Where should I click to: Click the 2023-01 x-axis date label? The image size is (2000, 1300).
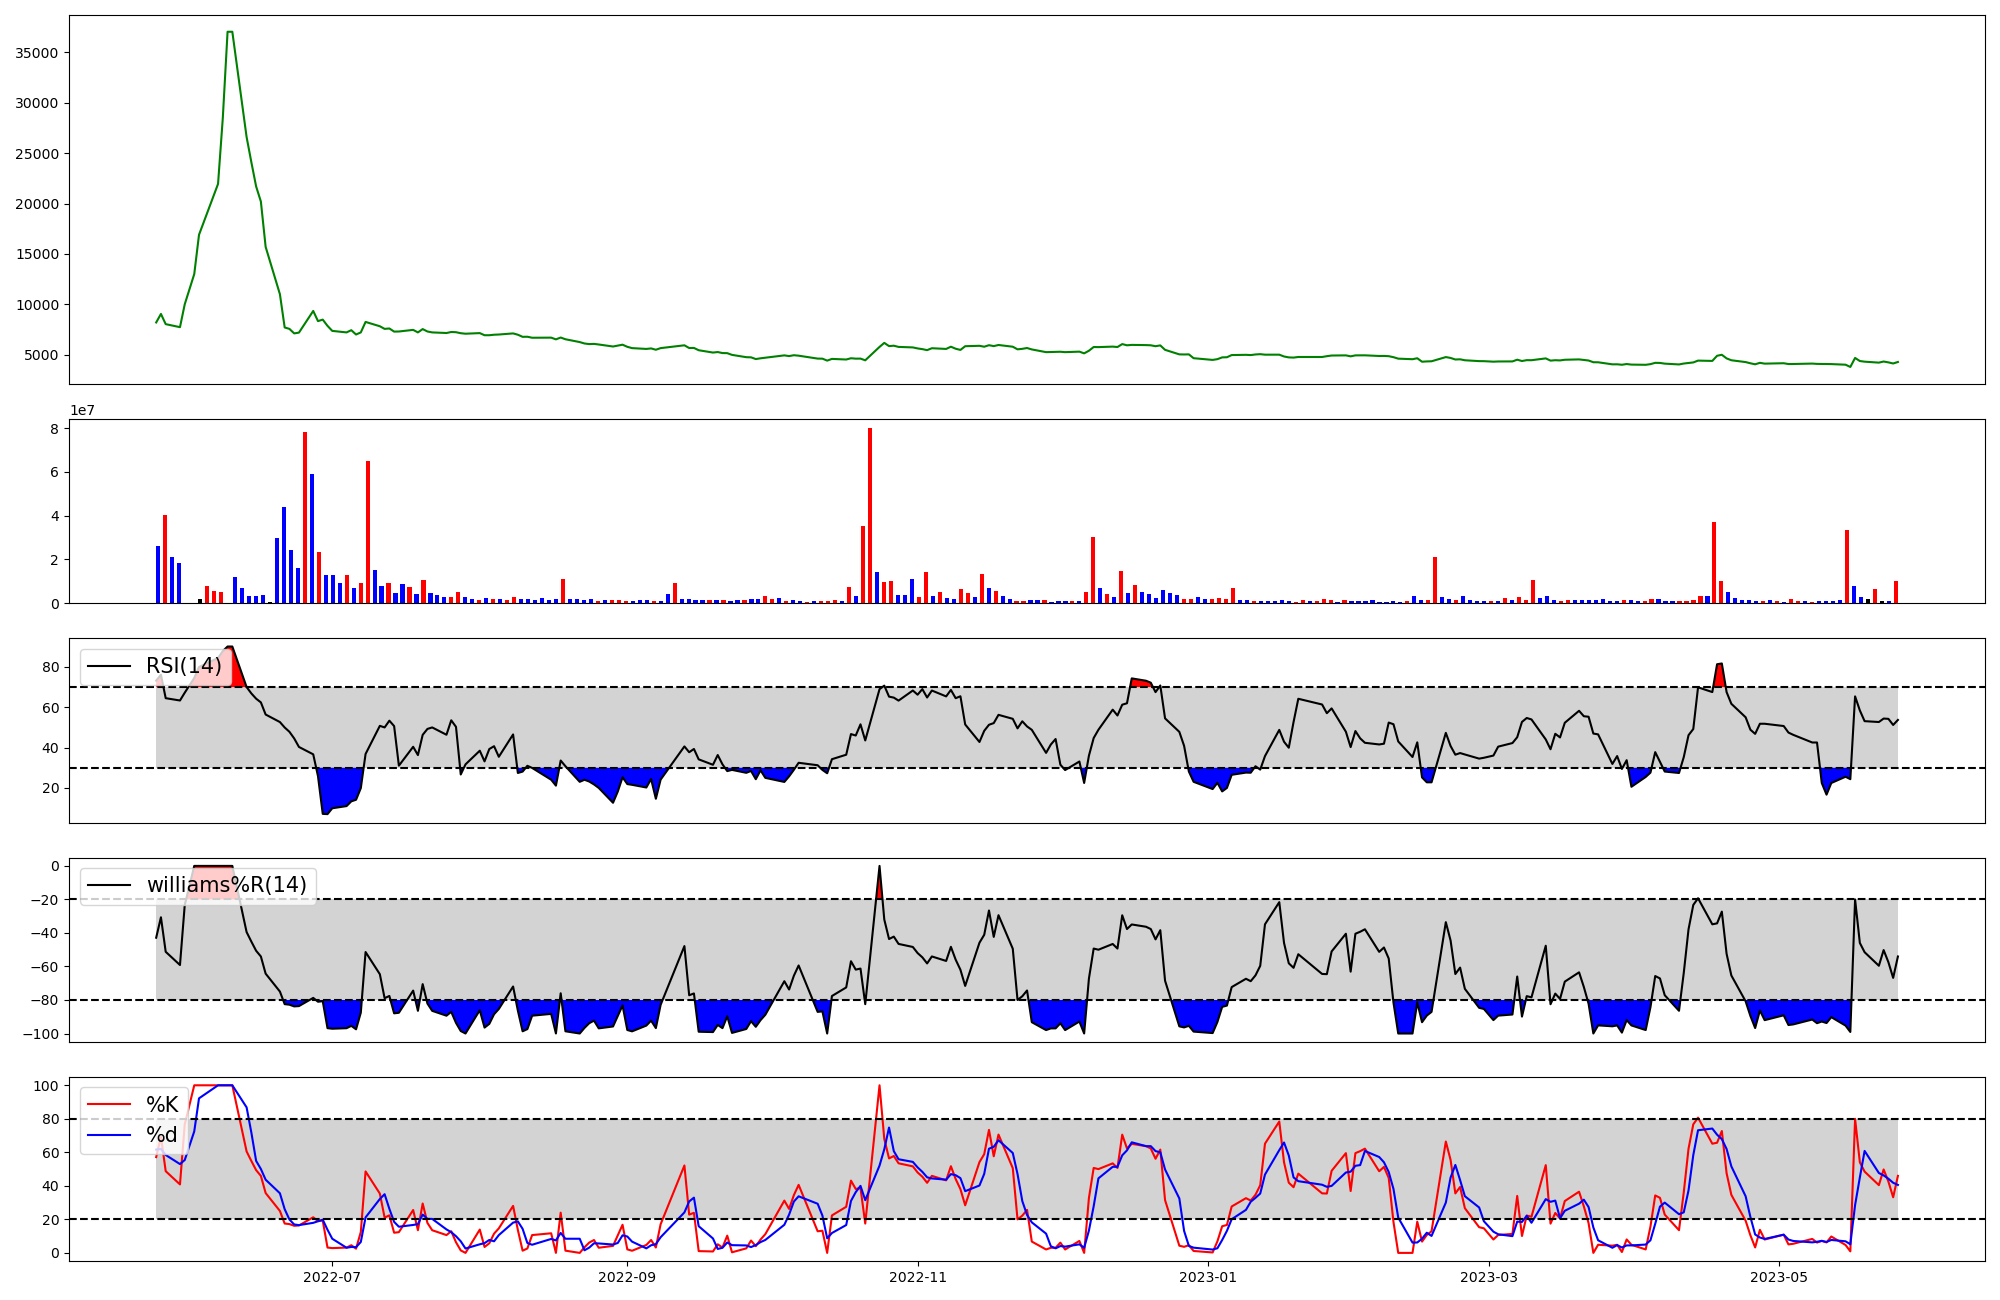(1209, 1277)
